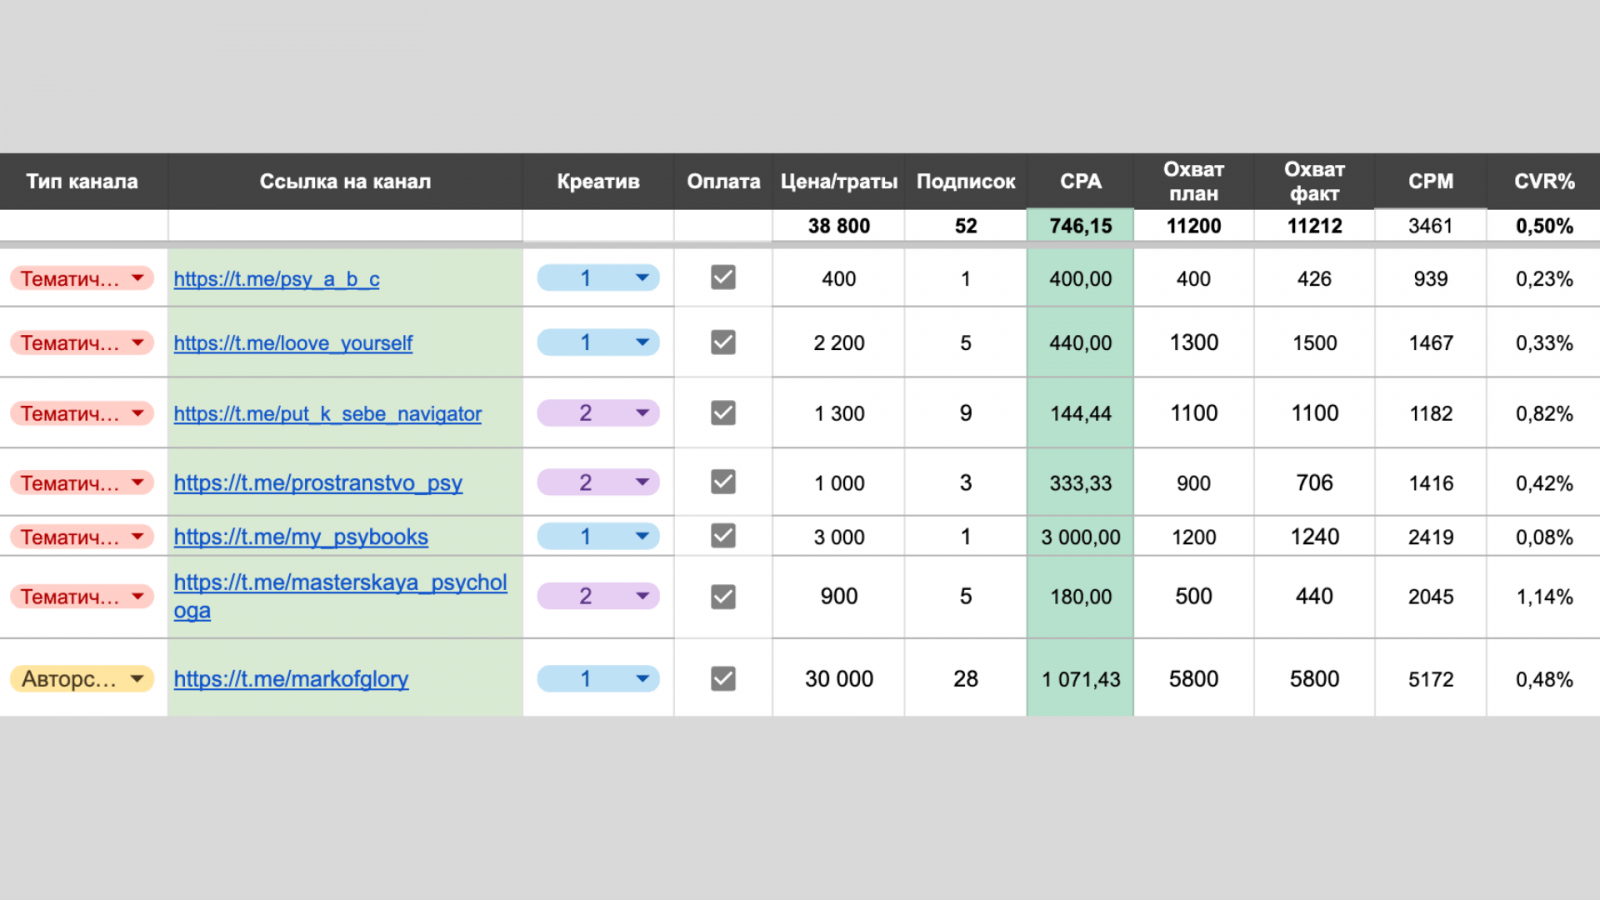Image resolution: width=1600 pixels, height=900 pixels.
Task: Toggle payment checkbox for prostranstvo_psy row
Action: click(723, 482)
